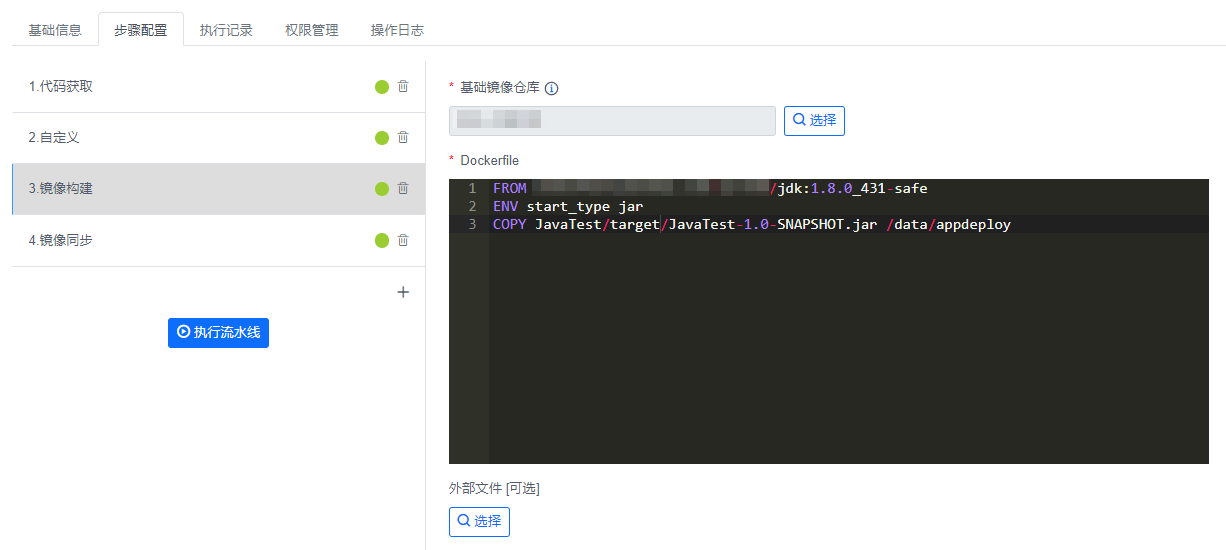Select step 1.代码获取
Screen dimensions: 1226x550
pyautogui.click(x=218, y=87)
